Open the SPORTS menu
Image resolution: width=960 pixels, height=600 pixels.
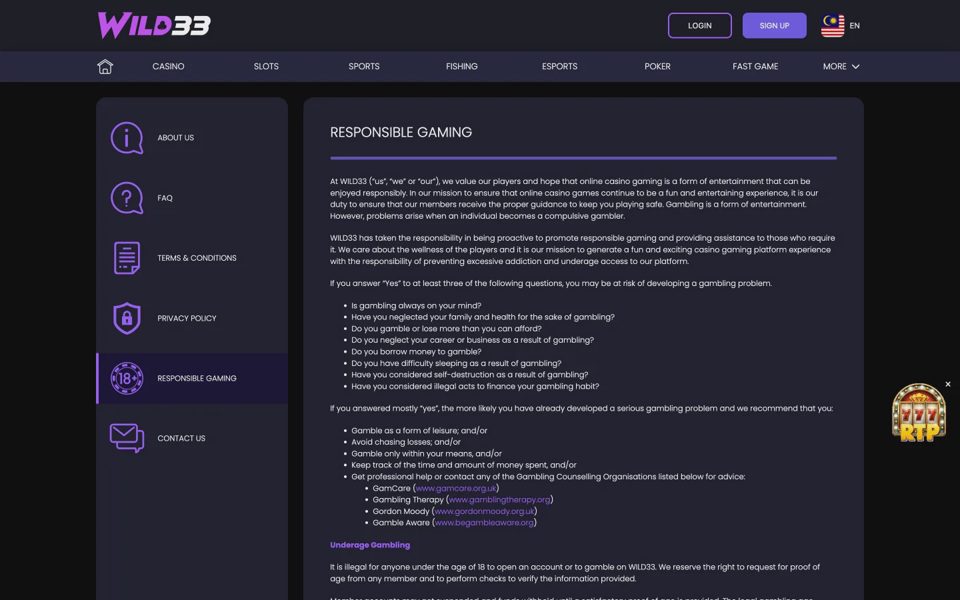364,66
